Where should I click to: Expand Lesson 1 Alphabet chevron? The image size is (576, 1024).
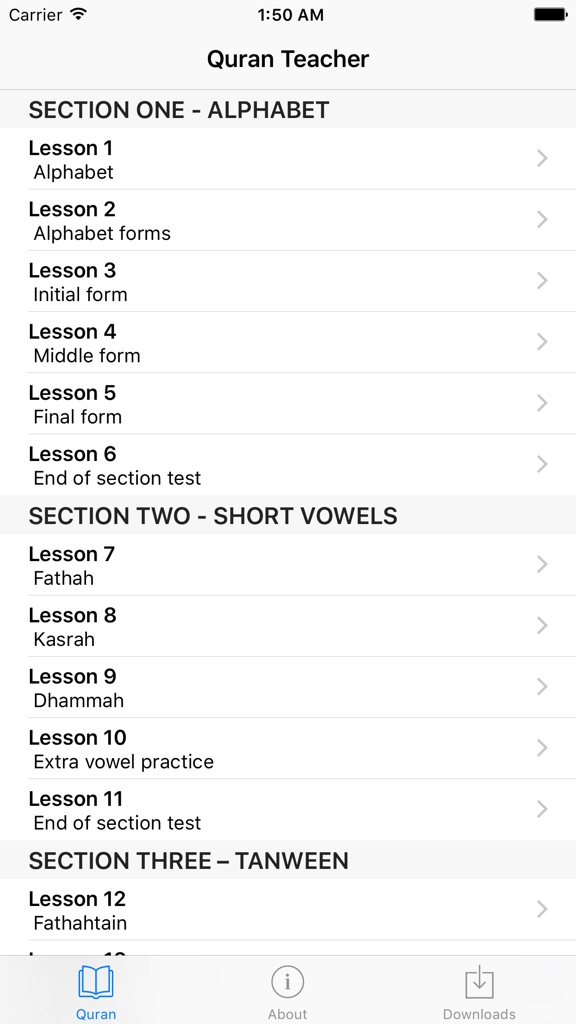(x=541, y=158)
